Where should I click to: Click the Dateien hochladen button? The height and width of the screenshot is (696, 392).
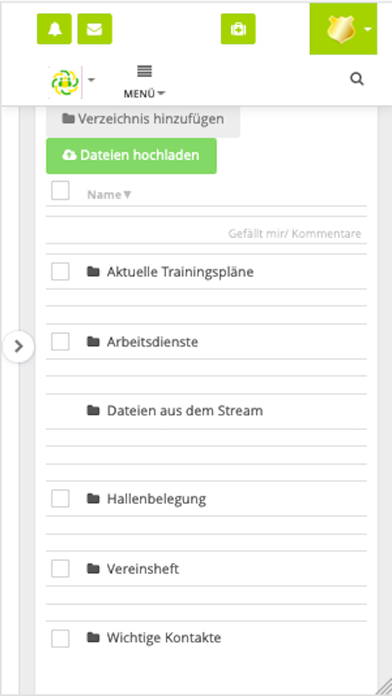131,156
